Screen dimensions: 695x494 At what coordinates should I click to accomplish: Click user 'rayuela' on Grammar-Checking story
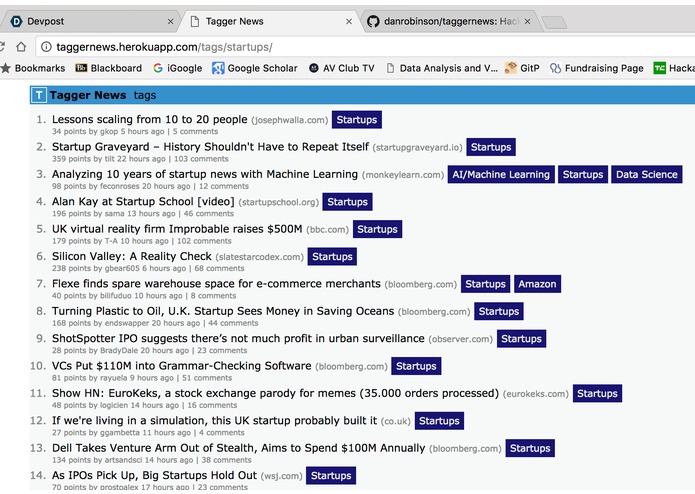[113, 378]
